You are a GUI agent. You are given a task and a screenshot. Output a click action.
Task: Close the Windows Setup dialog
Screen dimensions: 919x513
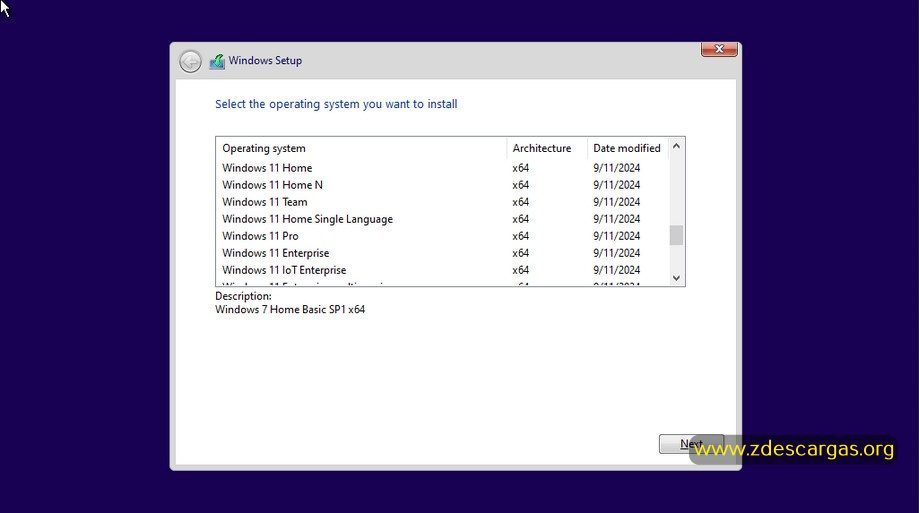coord(719,49)
